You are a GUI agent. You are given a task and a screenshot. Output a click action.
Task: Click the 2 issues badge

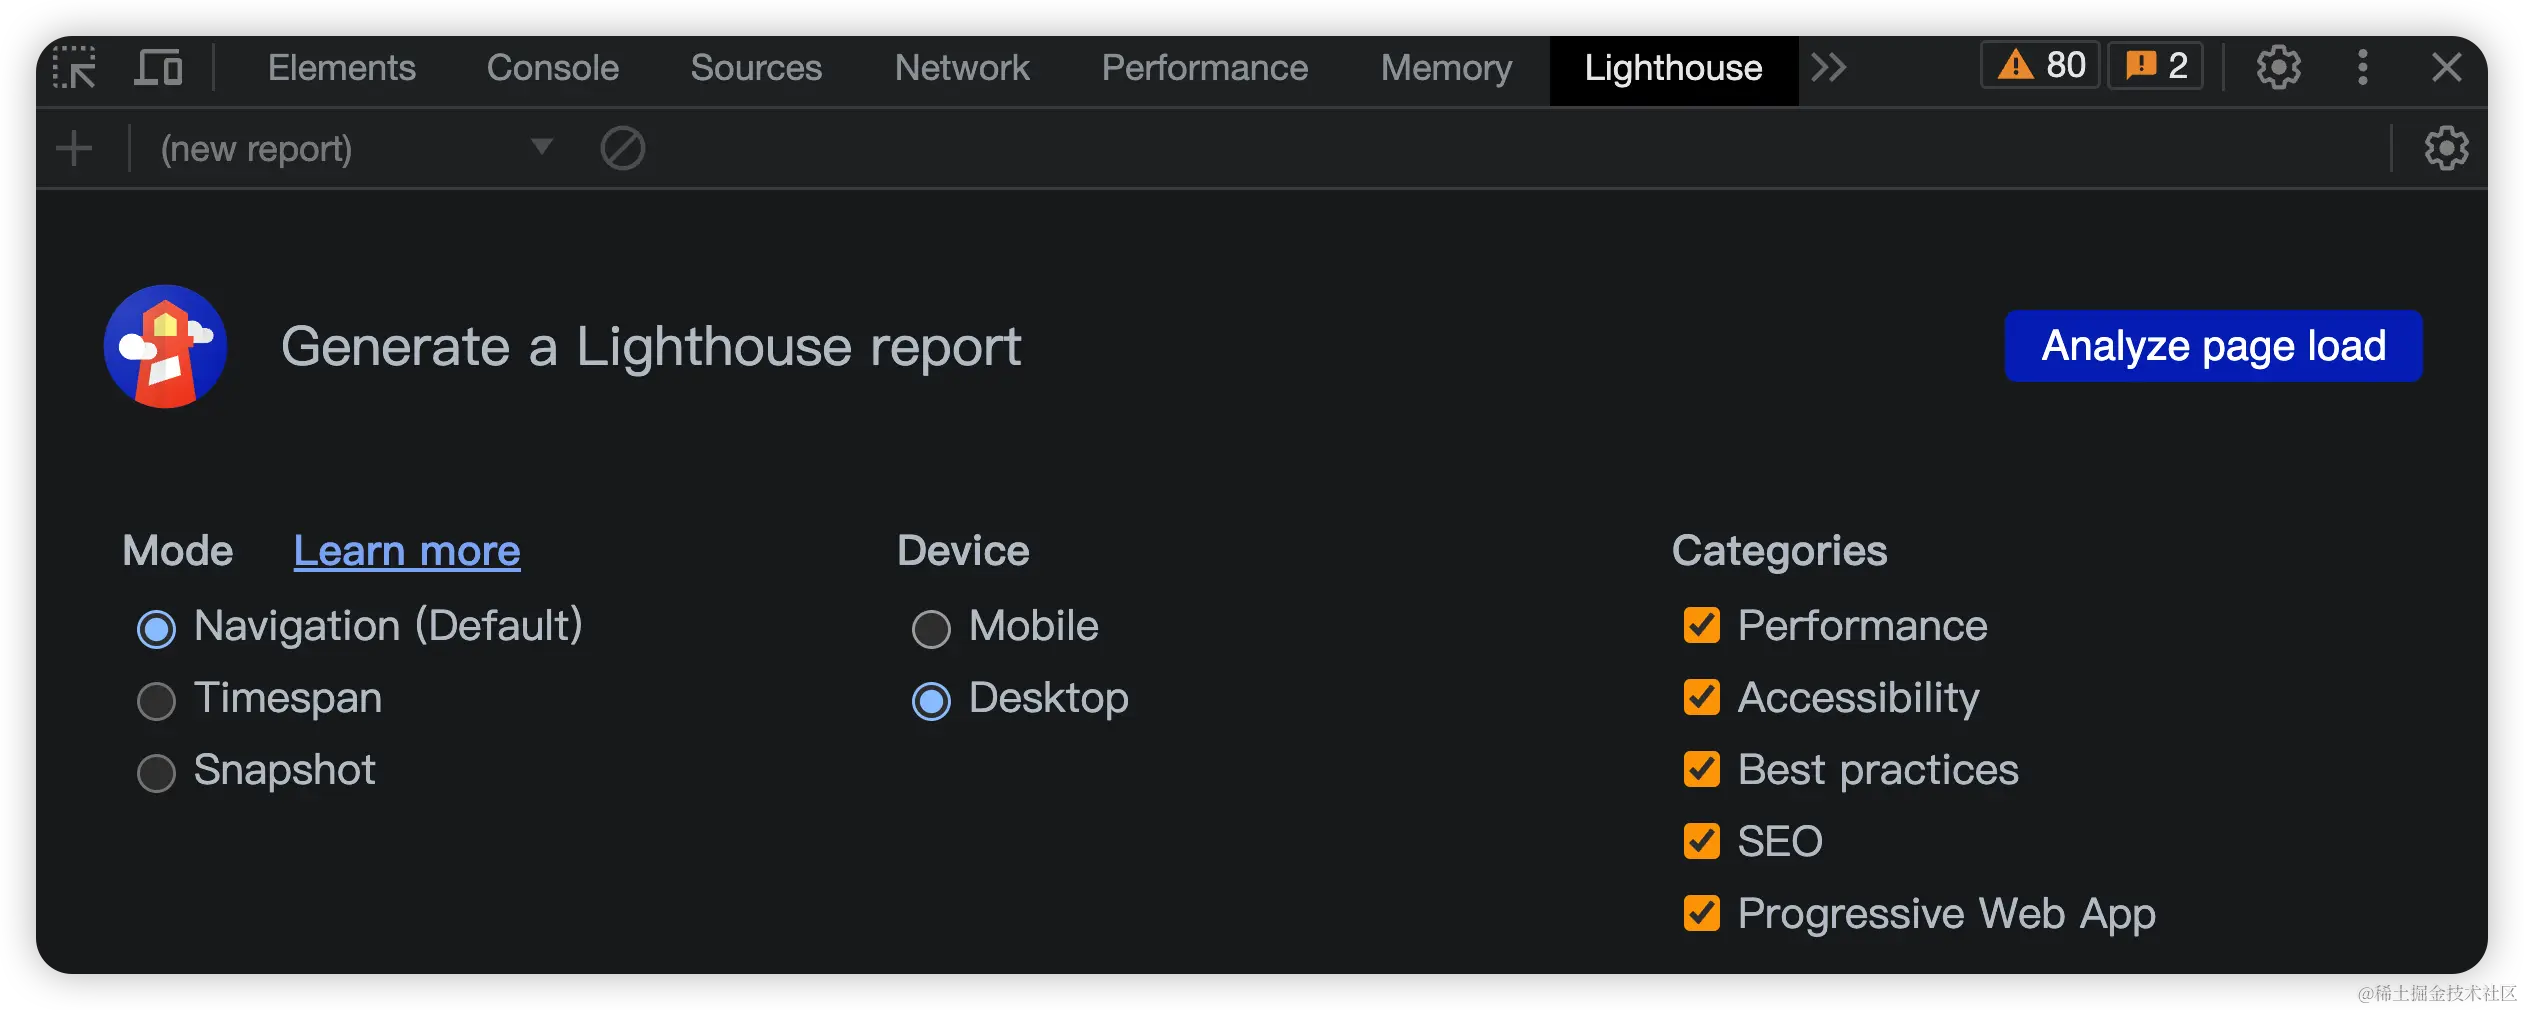(x=2156, y=66)
